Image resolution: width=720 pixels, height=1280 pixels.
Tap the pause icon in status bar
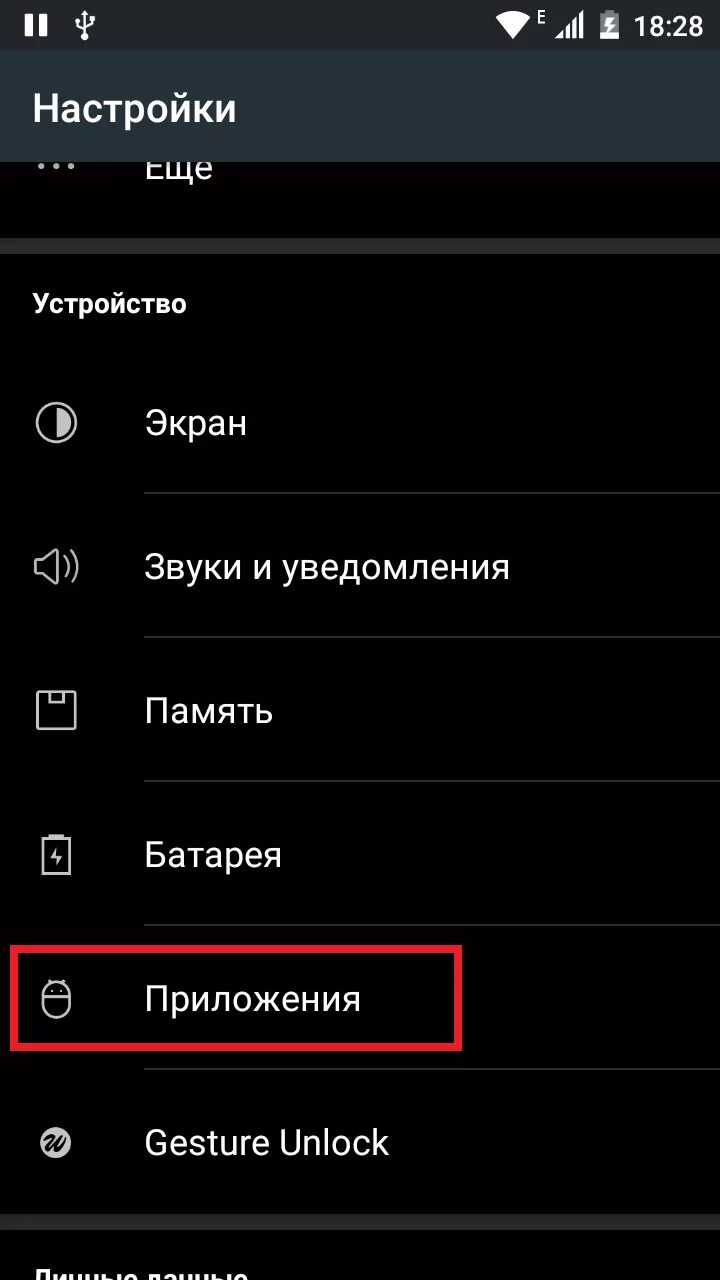pyautogui.click(x=36, y=25)
